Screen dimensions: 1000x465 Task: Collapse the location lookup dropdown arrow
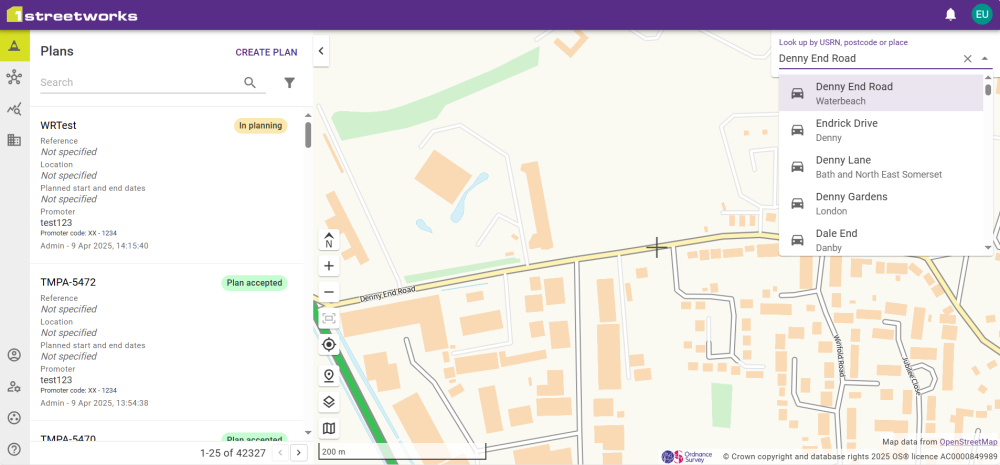(985, 59)
